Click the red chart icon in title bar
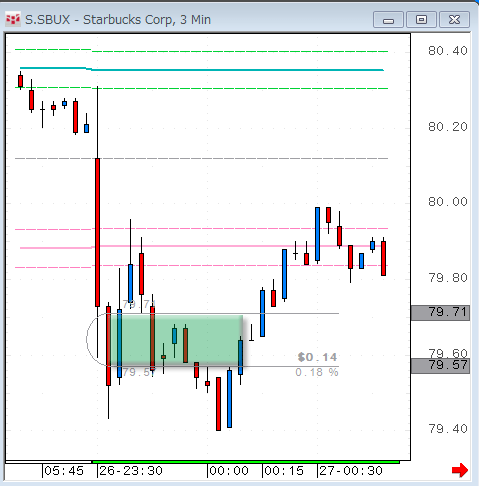479x486 pixels. (13, 20)
